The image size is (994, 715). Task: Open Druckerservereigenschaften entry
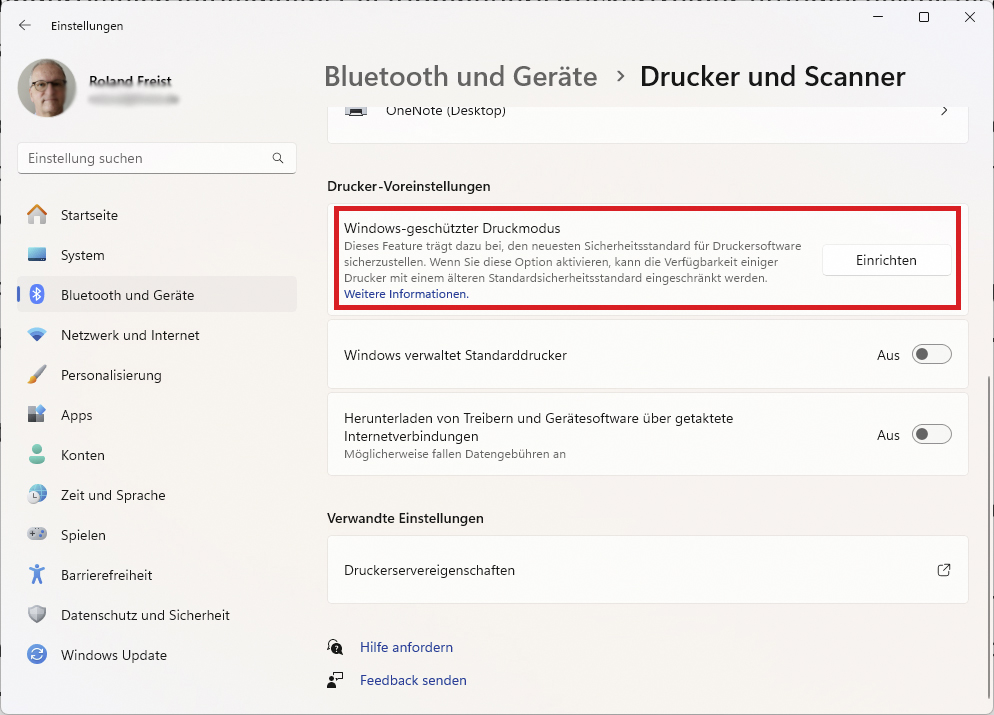tap(648, 569)
